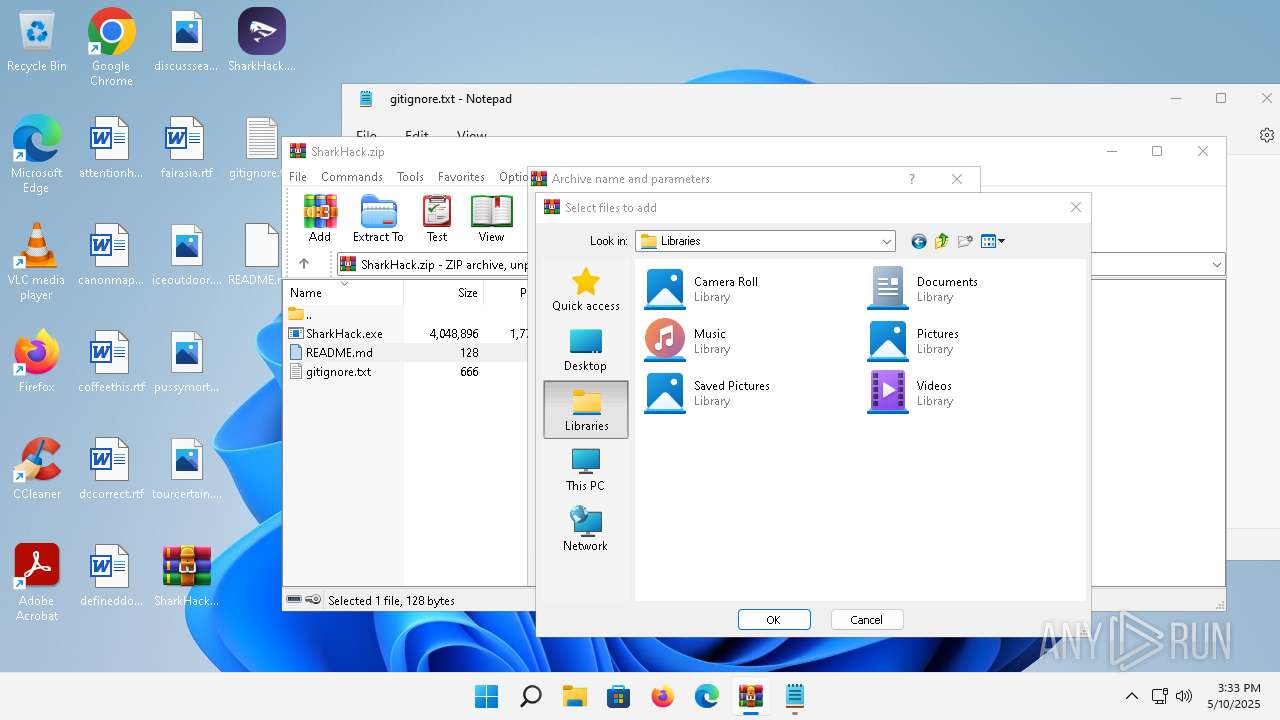Create new folder in file dialog

(x=965, y=241)
